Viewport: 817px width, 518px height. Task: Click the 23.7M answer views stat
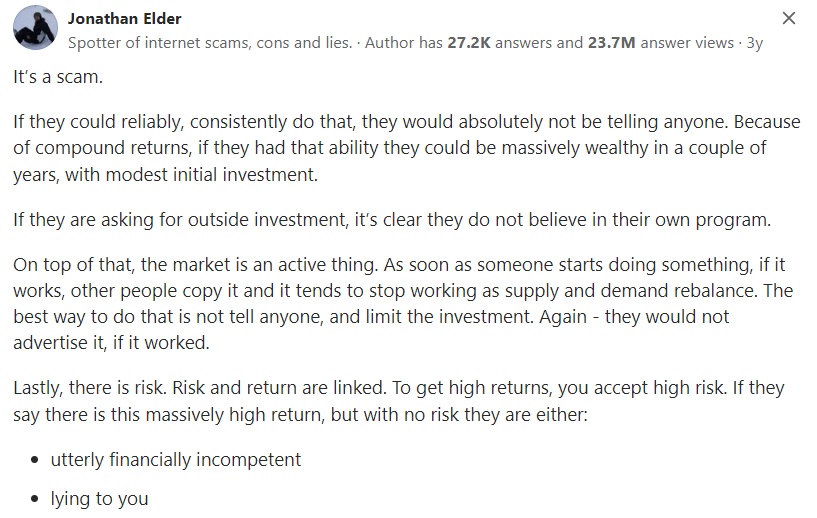click(661, 43)
